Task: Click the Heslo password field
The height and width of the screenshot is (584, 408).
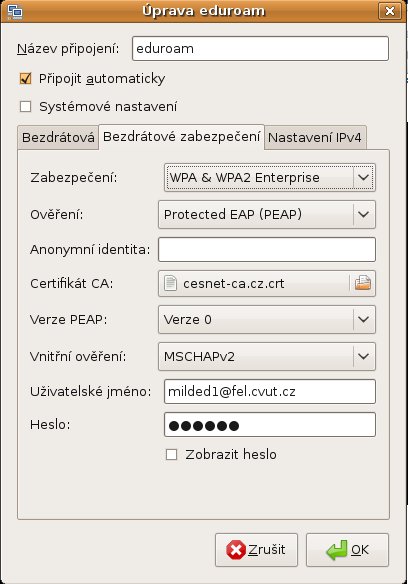Action: click(x=270, y=425)
